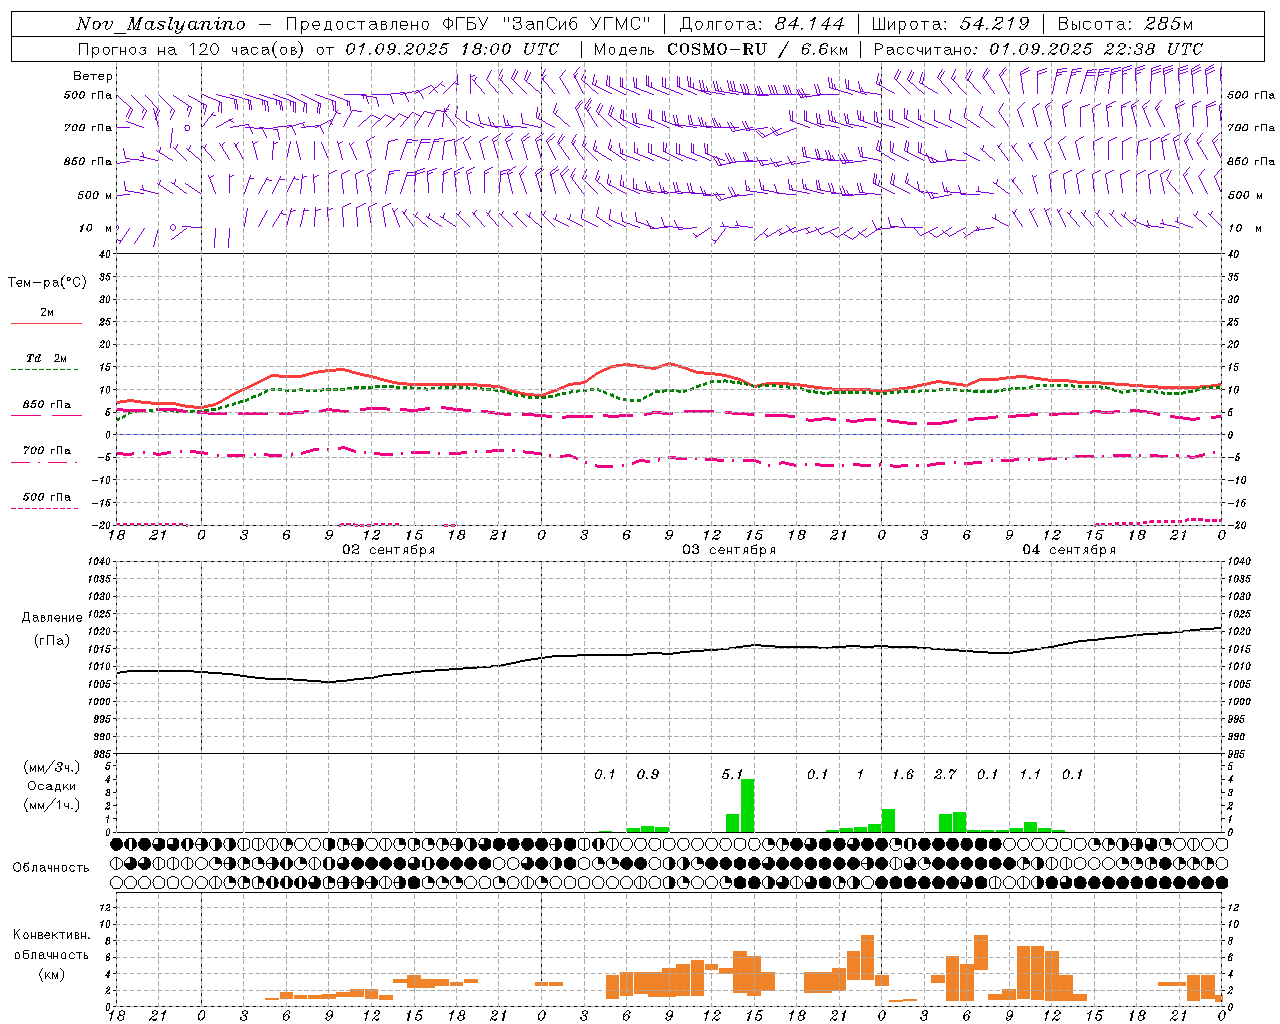This screenshot has width=1280, height=1024.
Task: Click the 1.6 precipitation total value
Action: coord(903,774)
